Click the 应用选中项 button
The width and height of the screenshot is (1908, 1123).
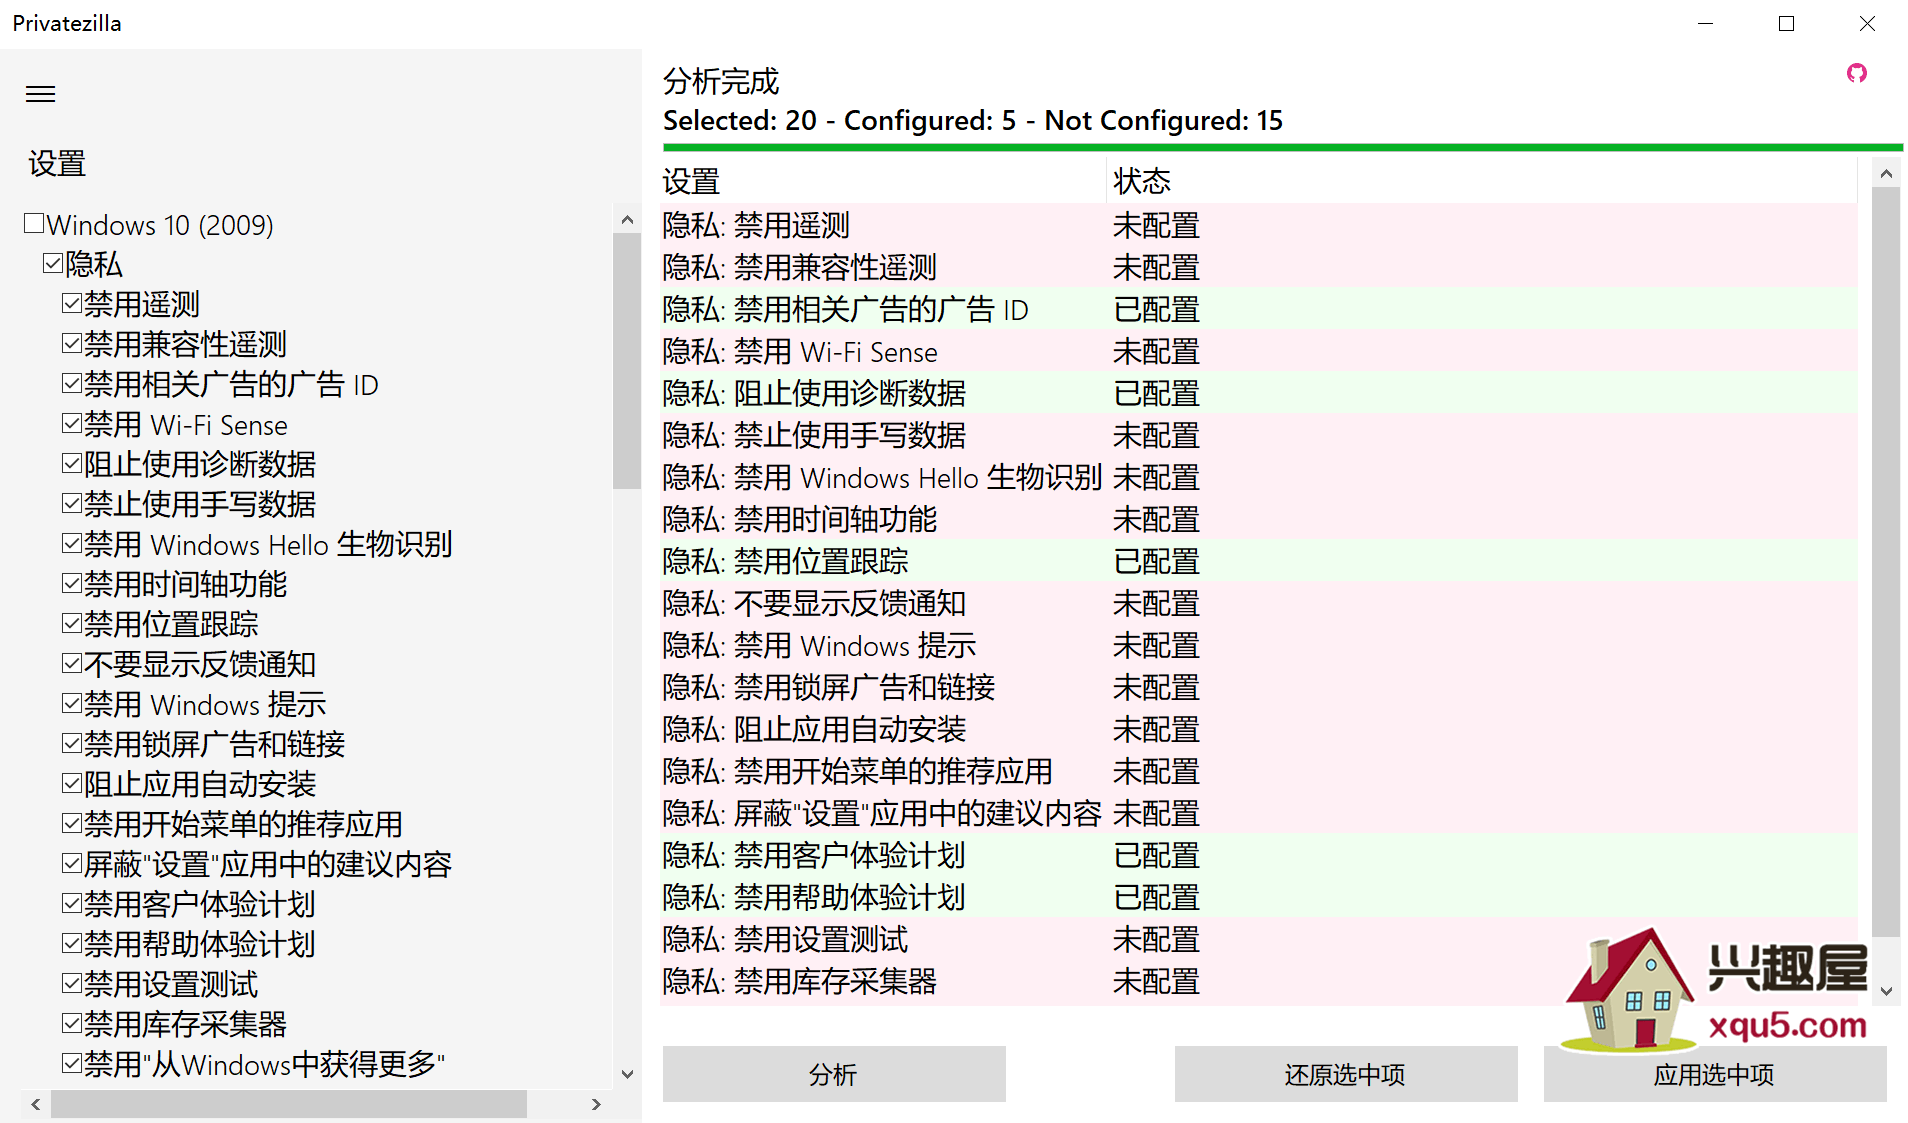[1715, 1074]
